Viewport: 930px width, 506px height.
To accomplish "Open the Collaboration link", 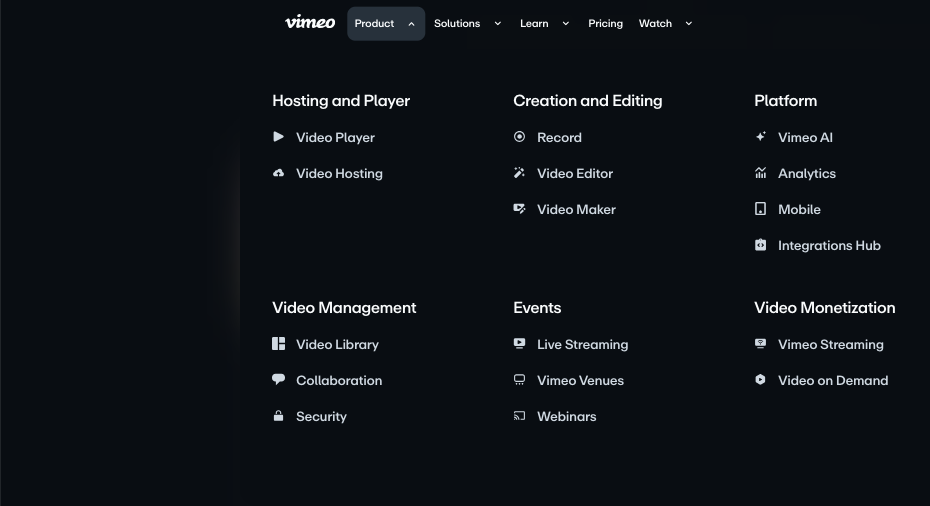I will click(x=339, y=380).
